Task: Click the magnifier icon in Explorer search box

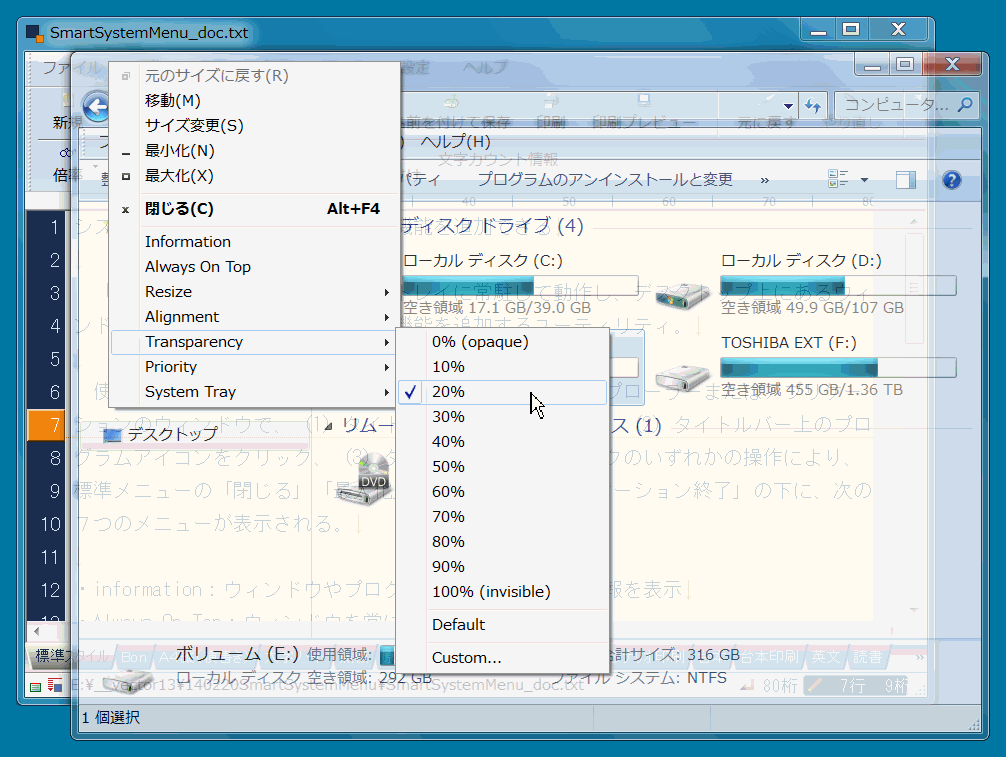Action: [964, 105]
